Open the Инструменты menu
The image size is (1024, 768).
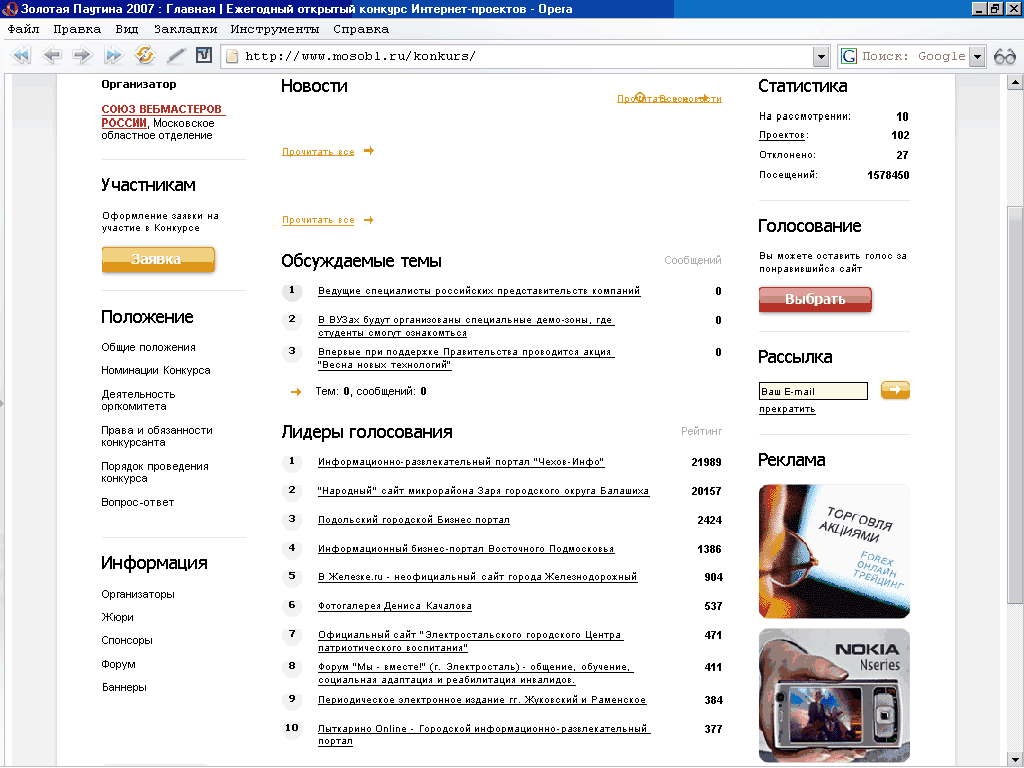click(x=275, y=29)
